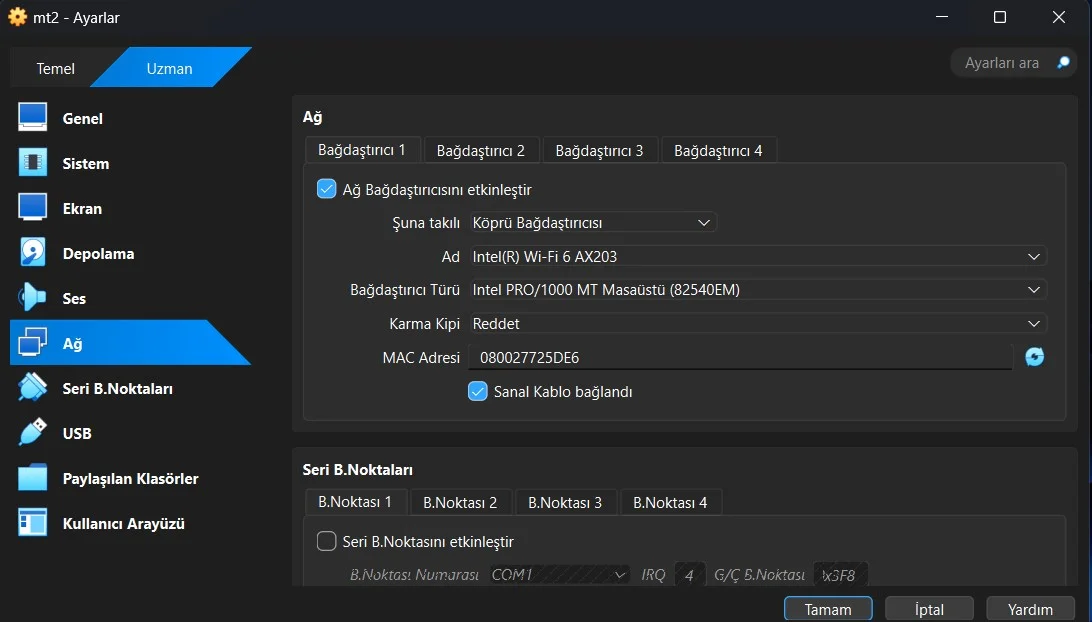Screen dimensions: 1092x622
Task: Select the Sistem chip icon
Action: coord(33,163)
